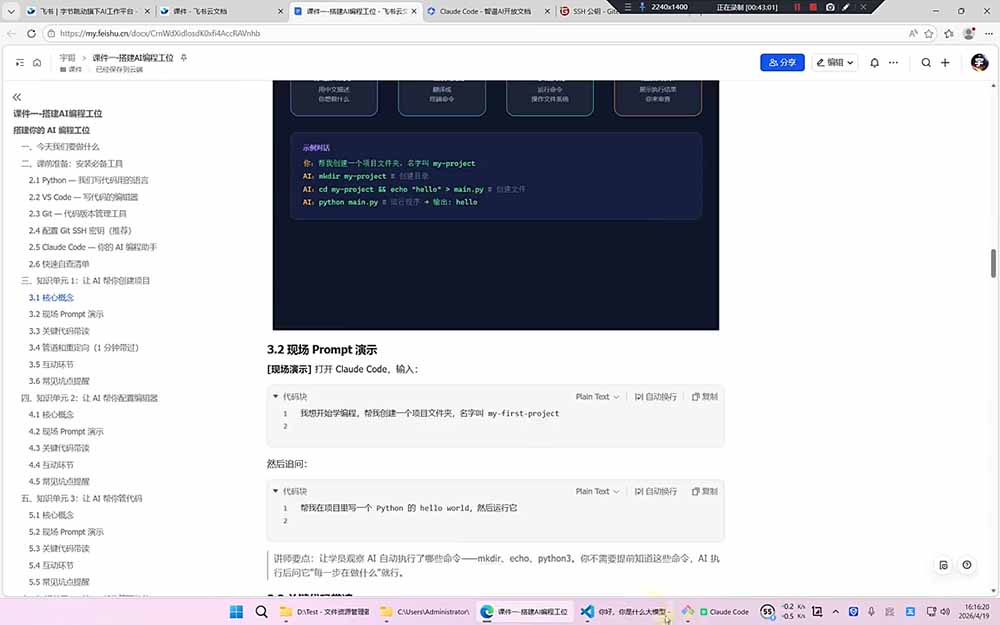Jump to outline item 2.5 Claude Code
The image size is (1000, 625).
click(x=92, y=247)
